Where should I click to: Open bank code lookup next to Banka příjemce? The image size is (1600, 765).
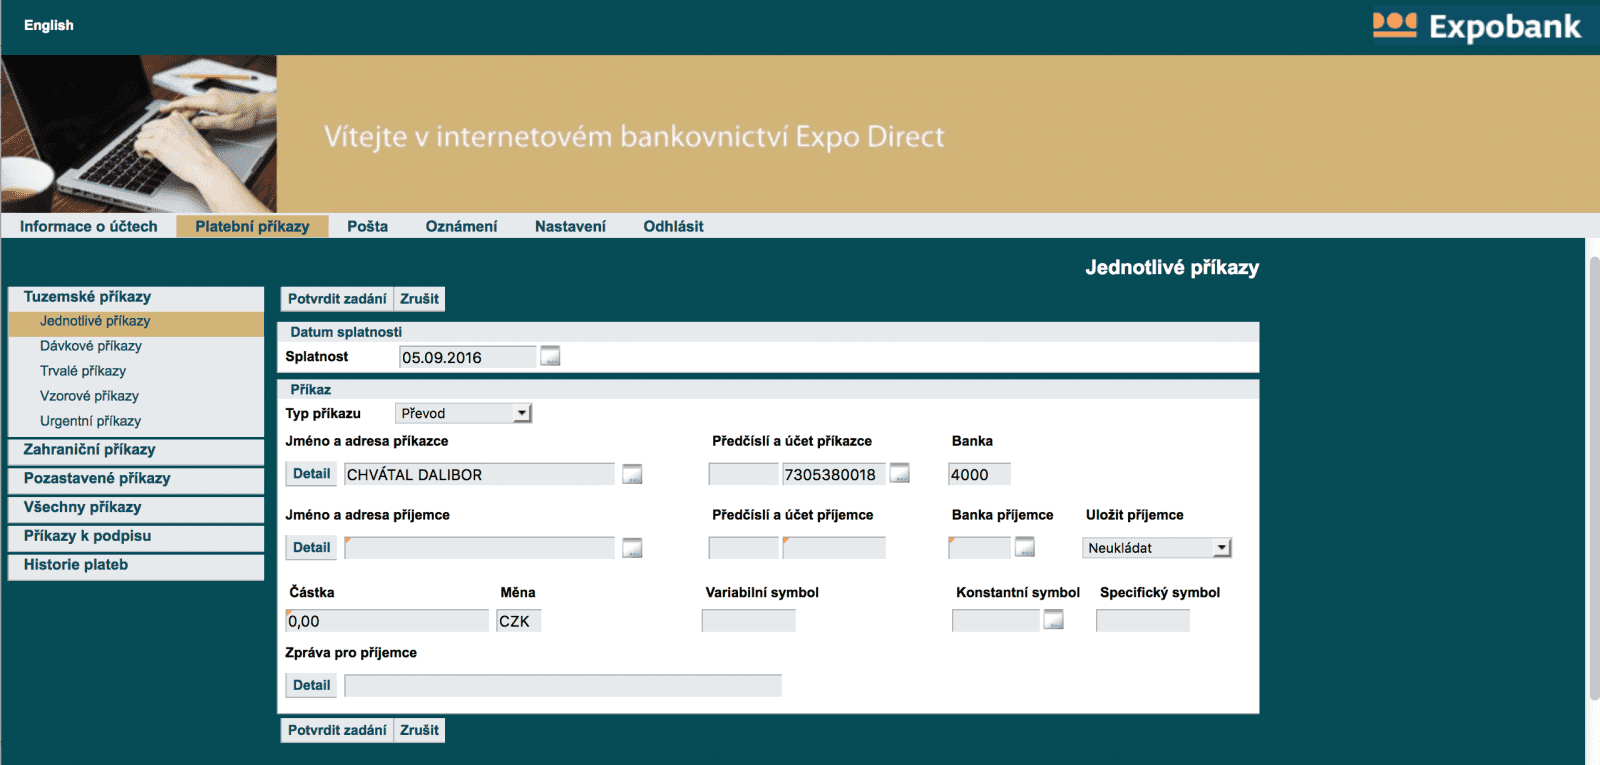click(x=1025, y=547)
